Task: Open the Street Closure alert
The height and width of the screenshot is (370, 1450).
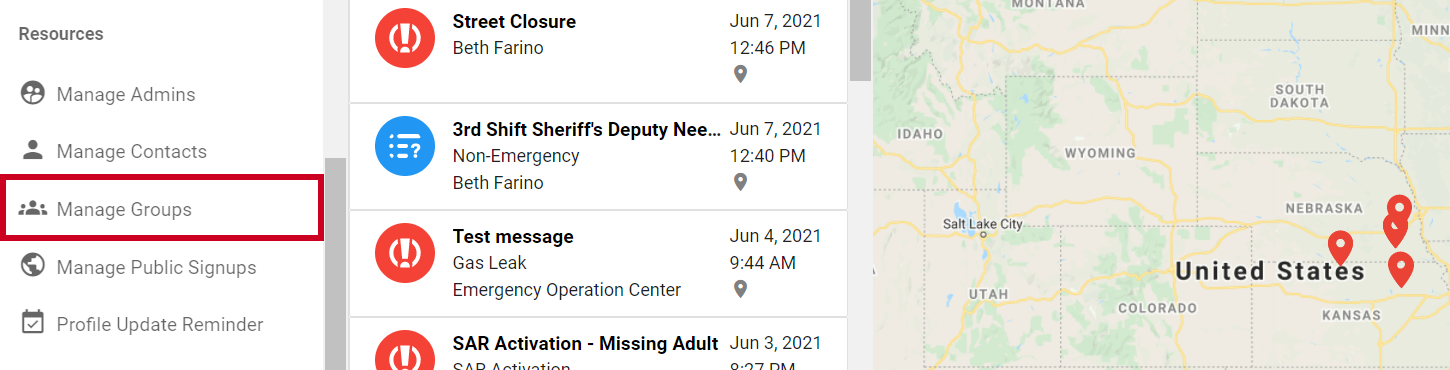Action: click(598, 49)
